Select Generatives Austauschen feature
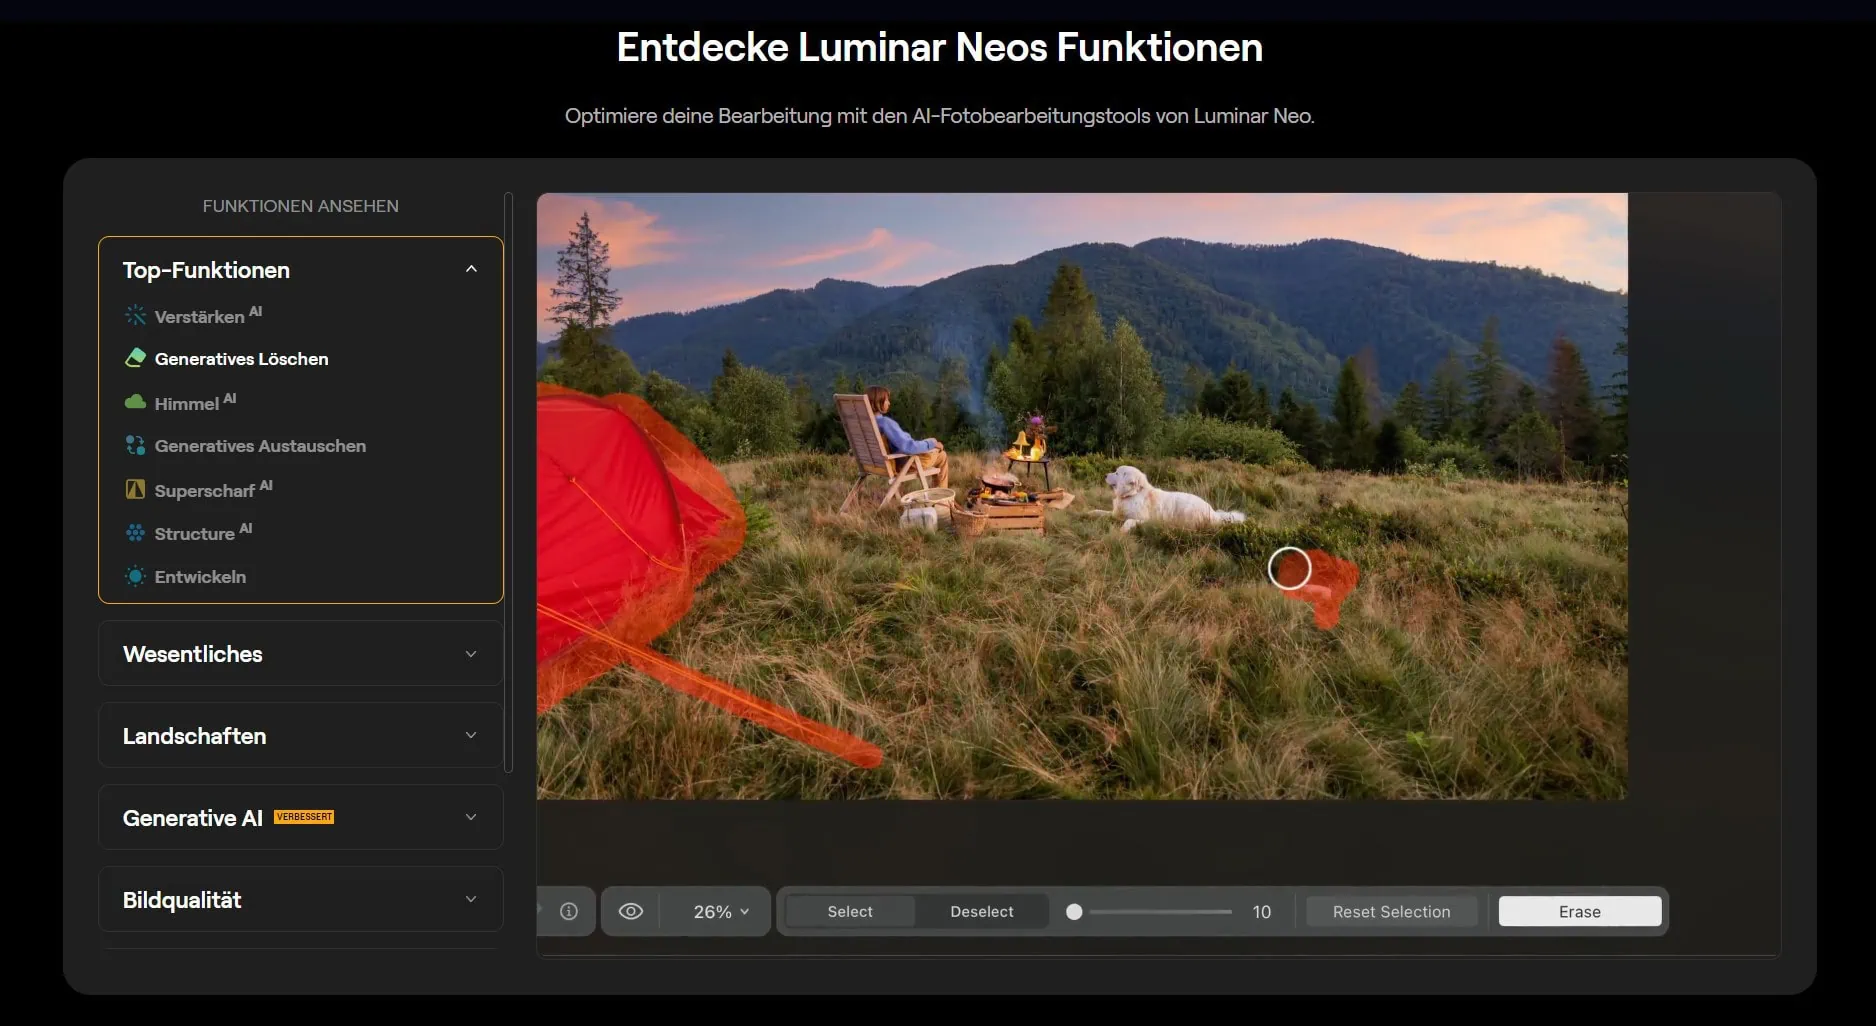1876x1026 pixels. tap(260, 445)
